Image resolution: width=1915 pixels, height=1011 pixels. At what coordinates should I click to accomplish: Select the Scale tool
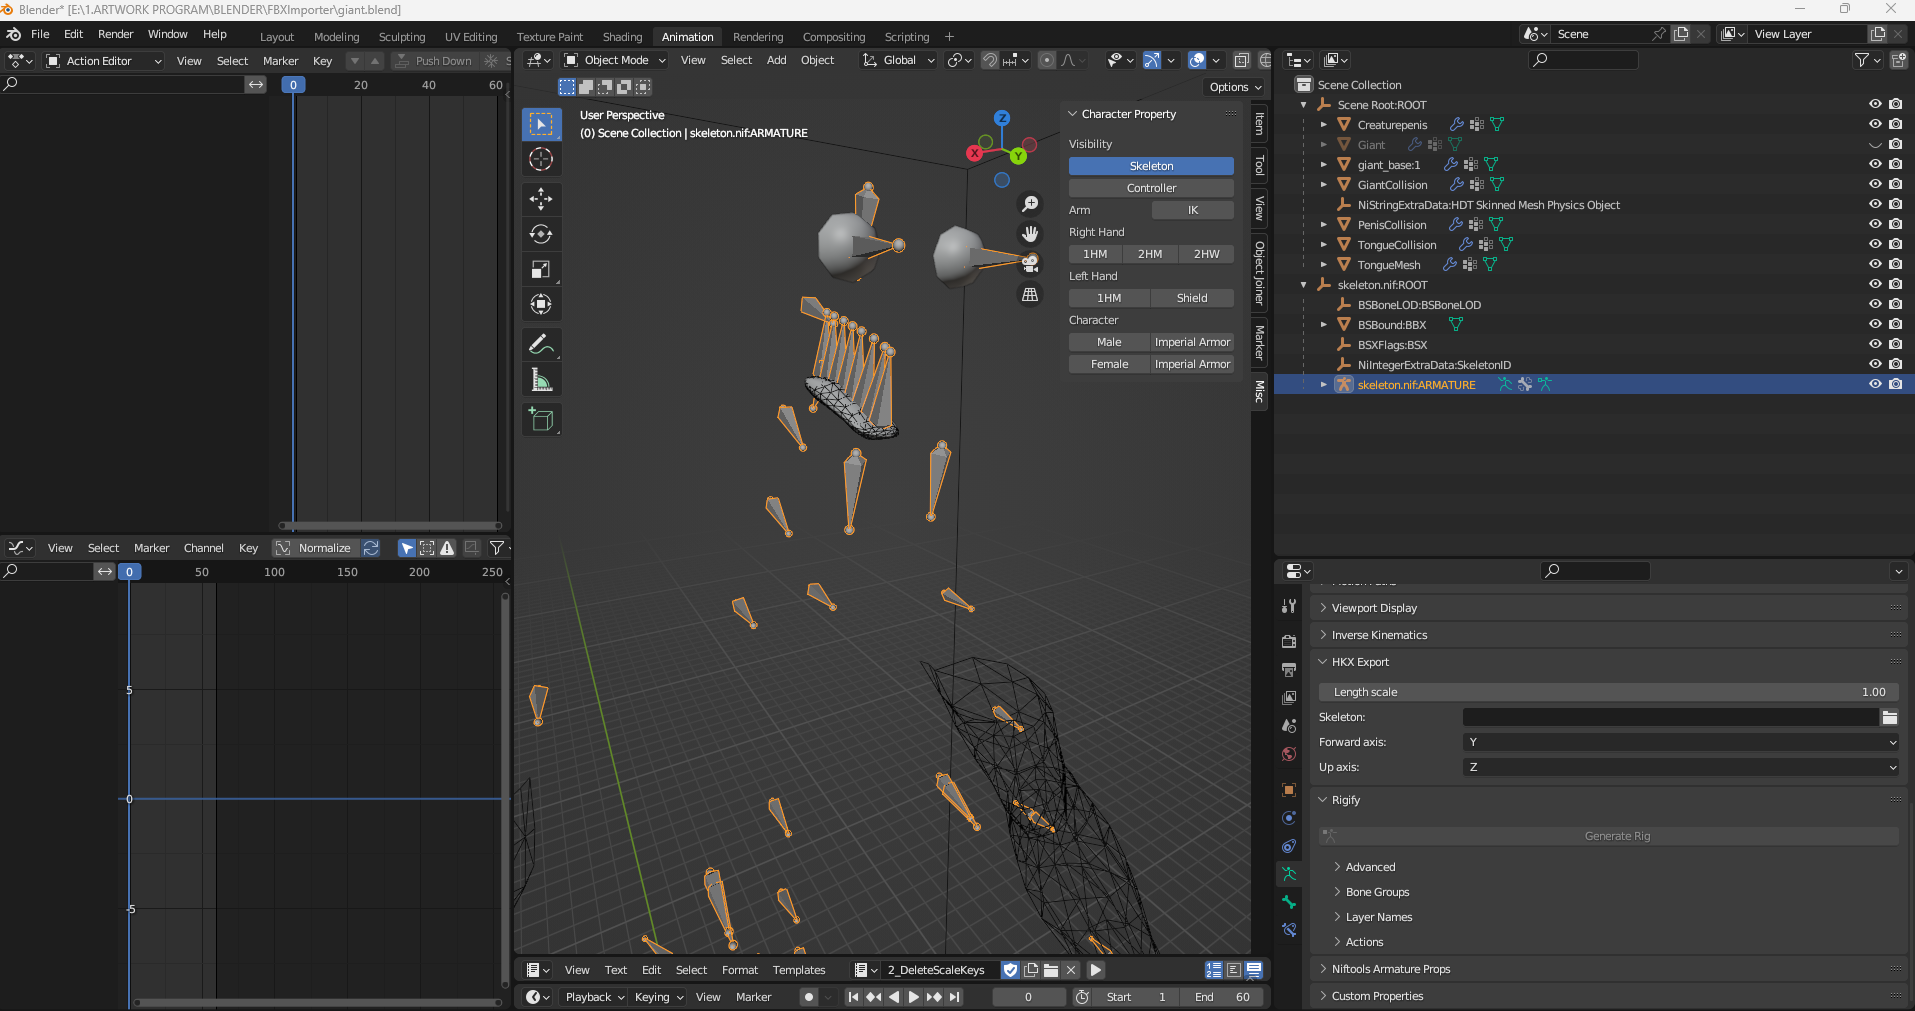click(x=541, y=269)
